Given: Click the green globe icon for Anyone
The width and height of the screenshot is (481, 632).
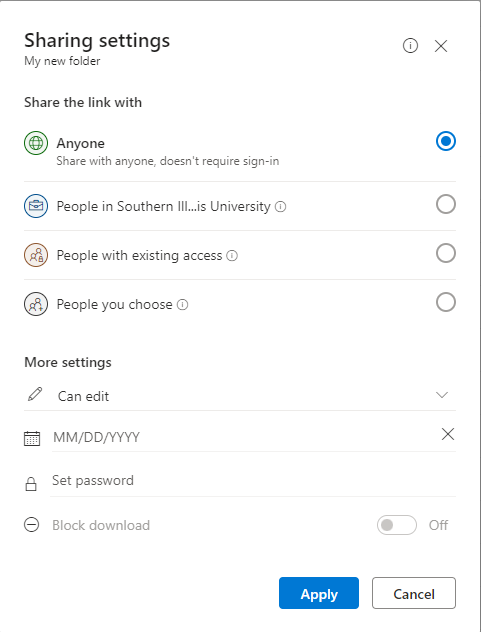Looking at the screenshot, I should [36, 143].
